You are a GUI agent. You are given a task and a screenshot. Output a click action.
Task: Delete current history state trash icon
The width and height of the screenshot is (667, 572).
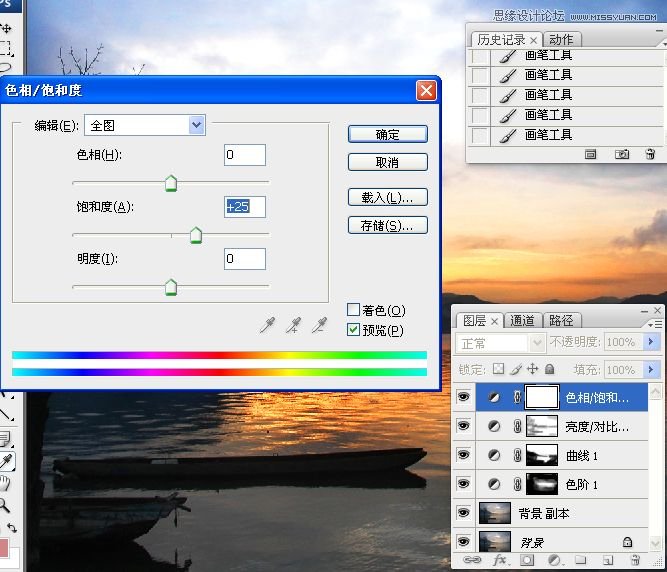[x=650, y=154]
